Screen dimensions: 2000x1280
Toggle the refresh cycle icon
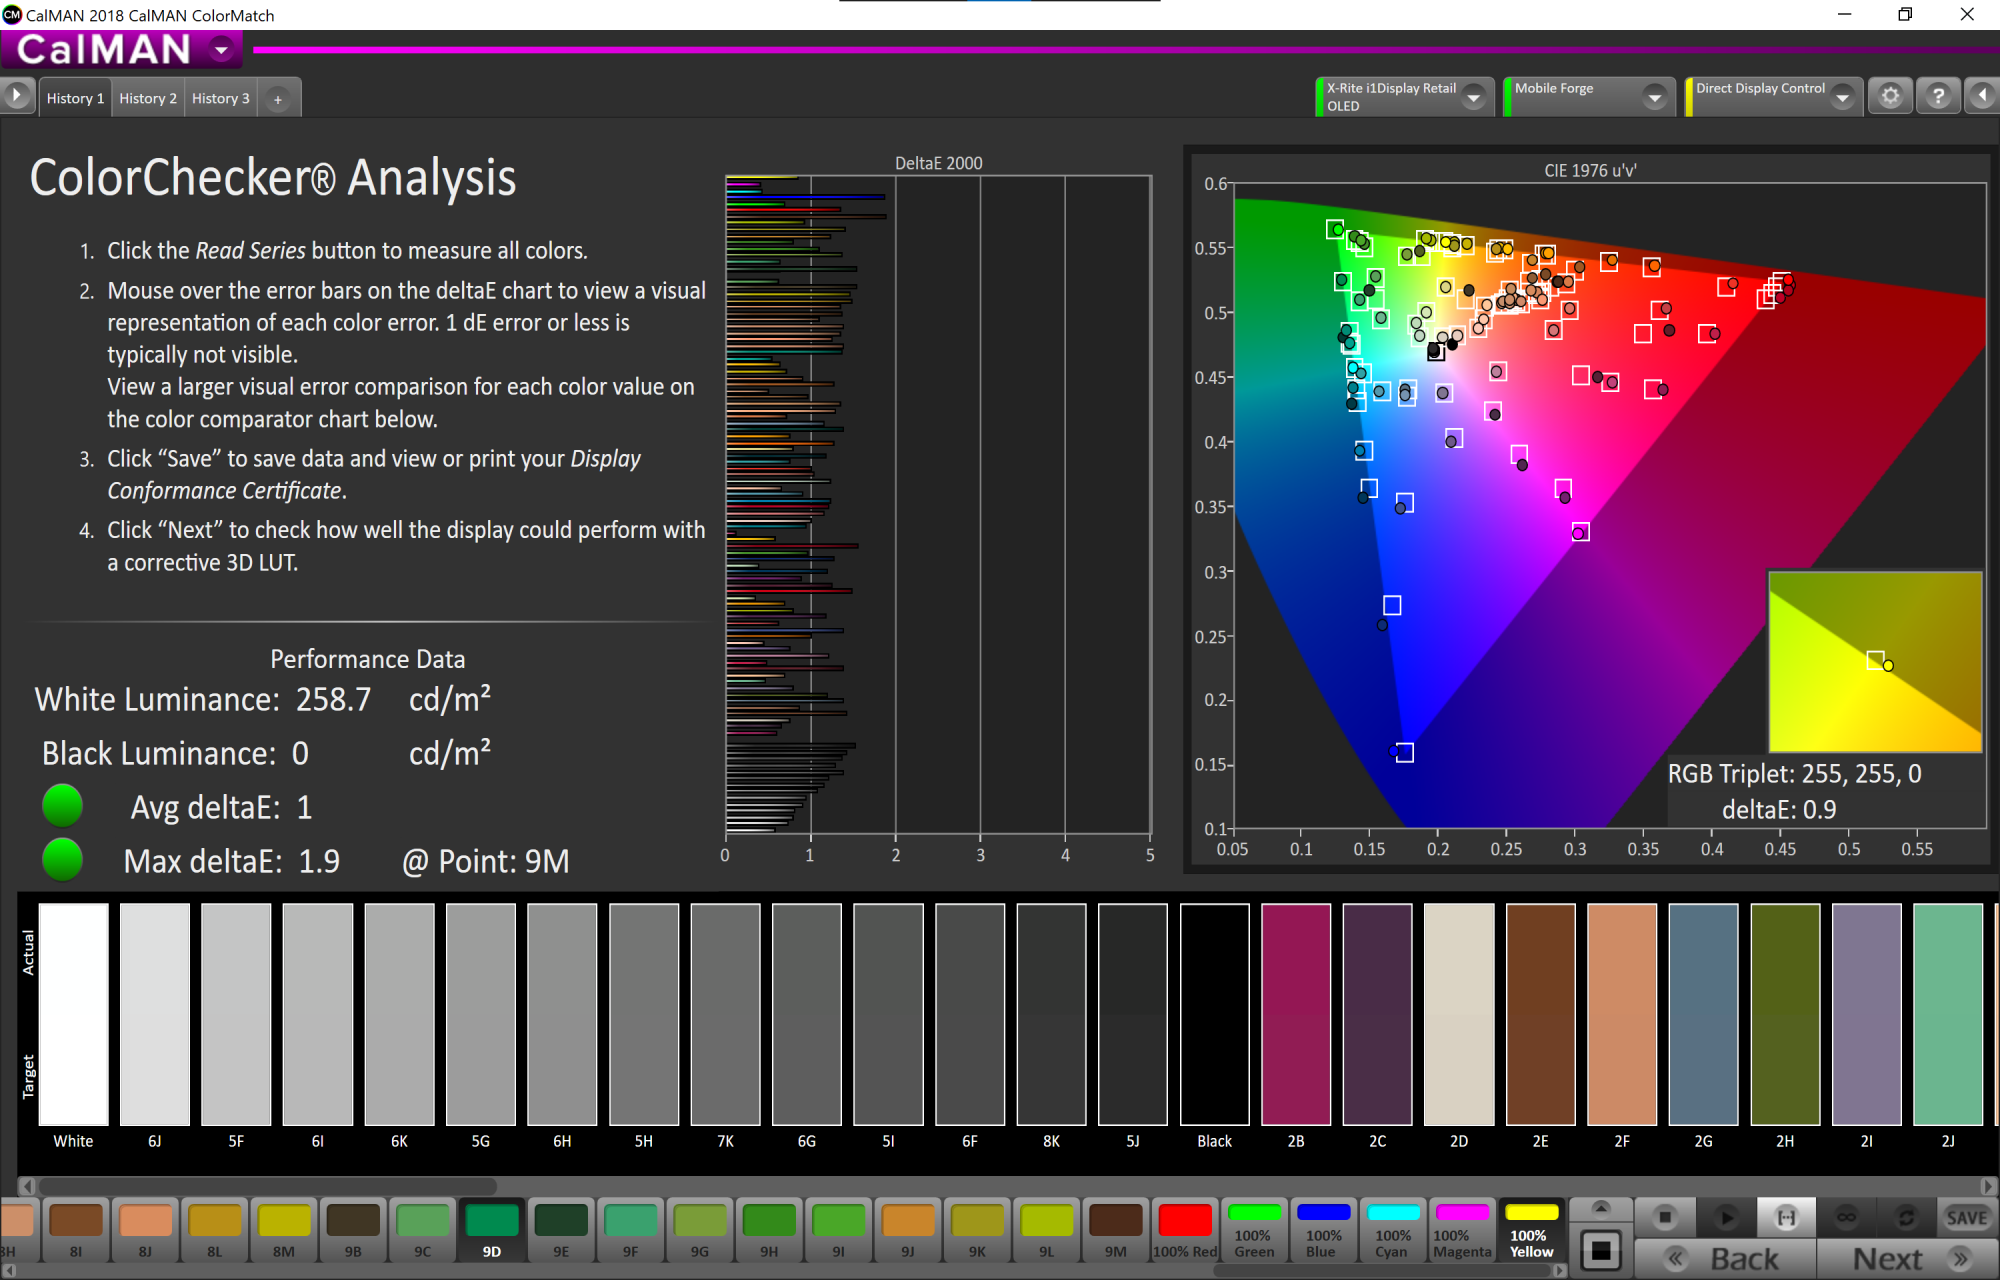(x=1906, y=1217)
